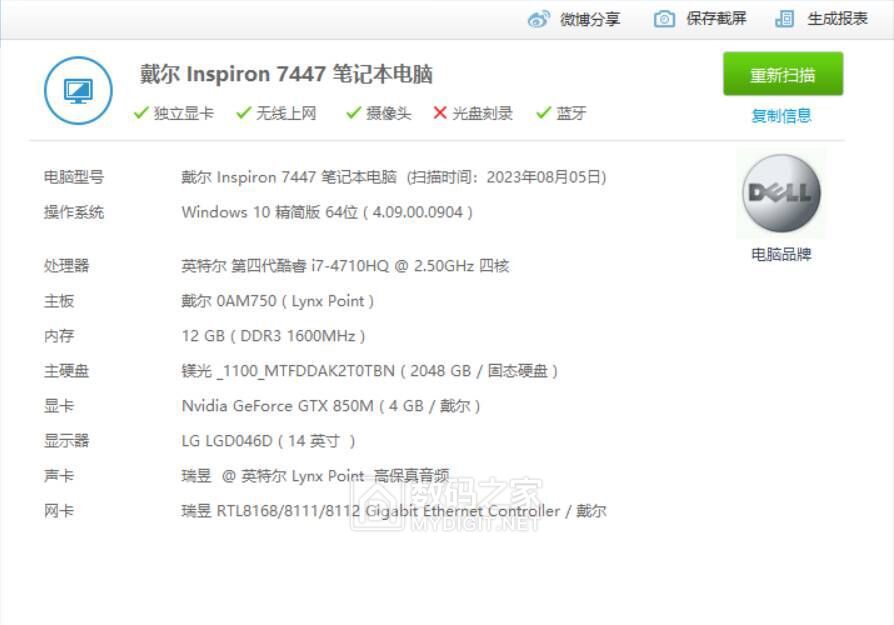Click the 显示器 row label

pos(66,441)
